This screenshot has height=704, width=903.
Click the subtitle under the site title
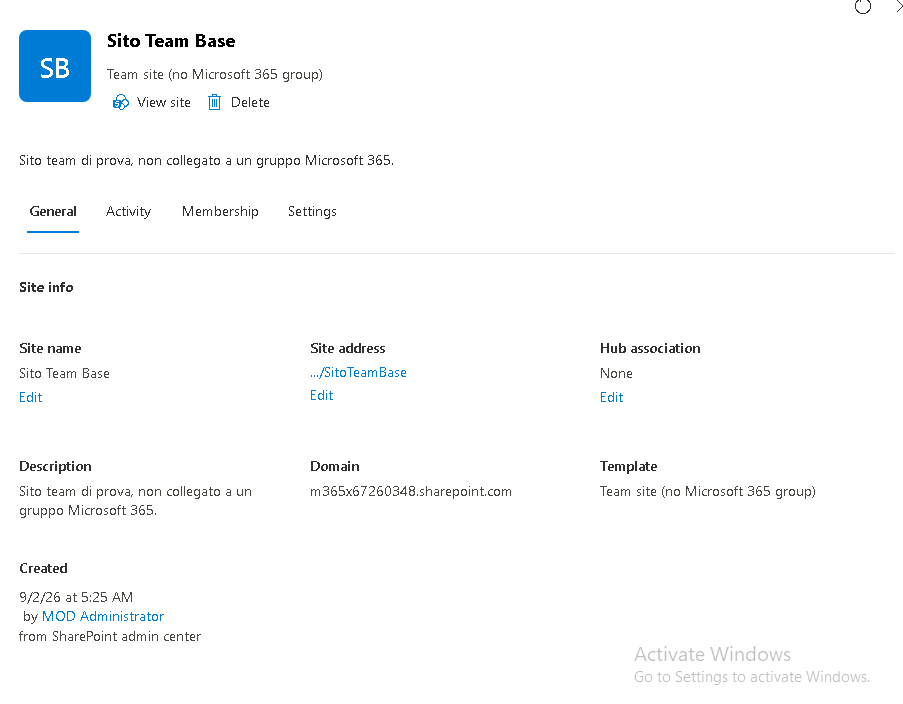point(215,74)
